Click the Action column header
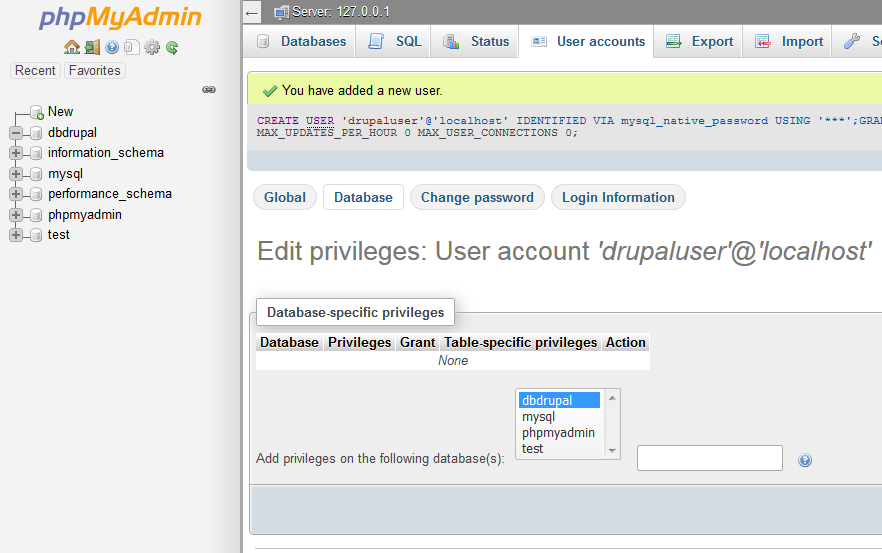882x553 pixels. [626, 343]
